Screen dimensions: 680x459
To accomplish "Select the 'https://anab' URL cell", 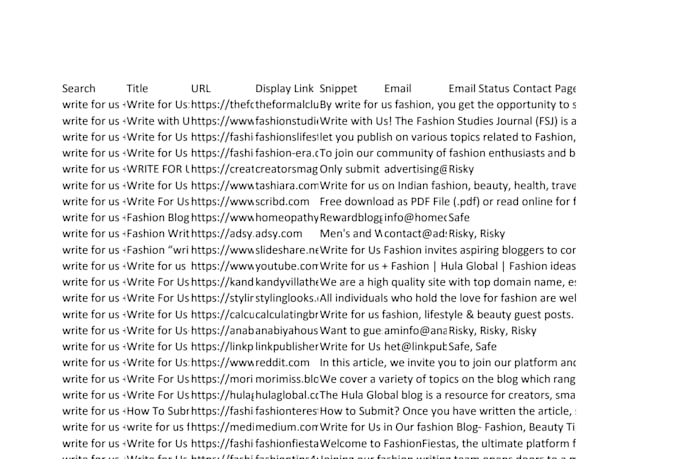I will (222, 331).
